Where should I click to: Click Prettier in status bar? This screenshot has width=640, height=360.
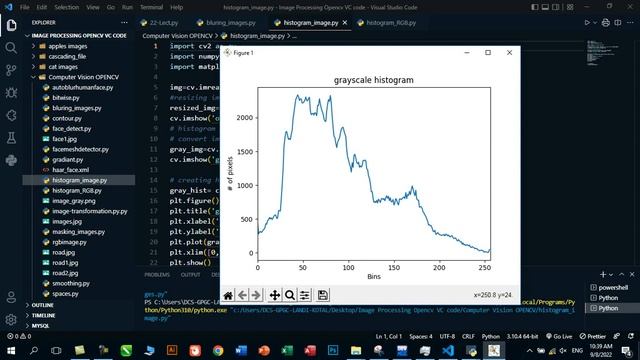593,336
